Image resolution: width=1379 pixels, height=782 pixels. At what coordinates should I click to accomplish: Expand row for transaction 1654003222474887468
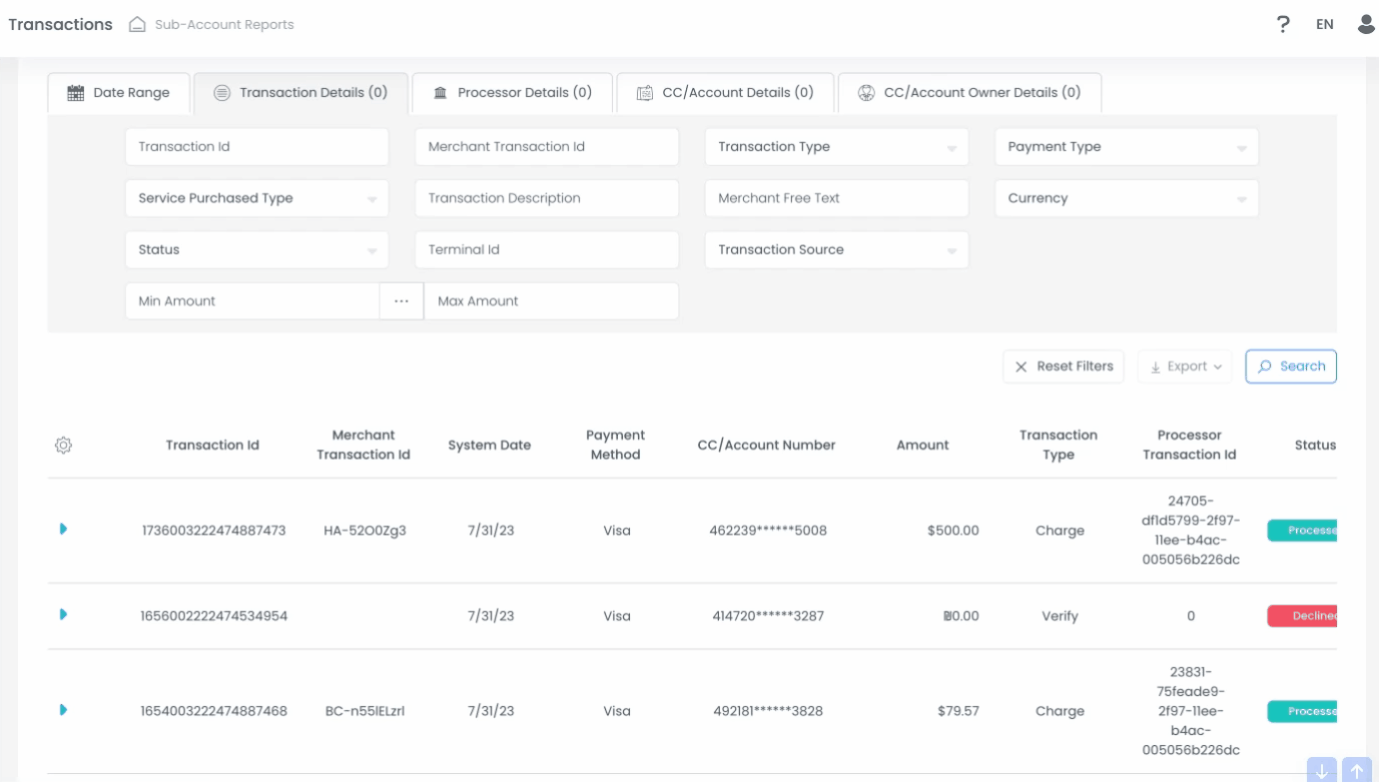point(63,710)
